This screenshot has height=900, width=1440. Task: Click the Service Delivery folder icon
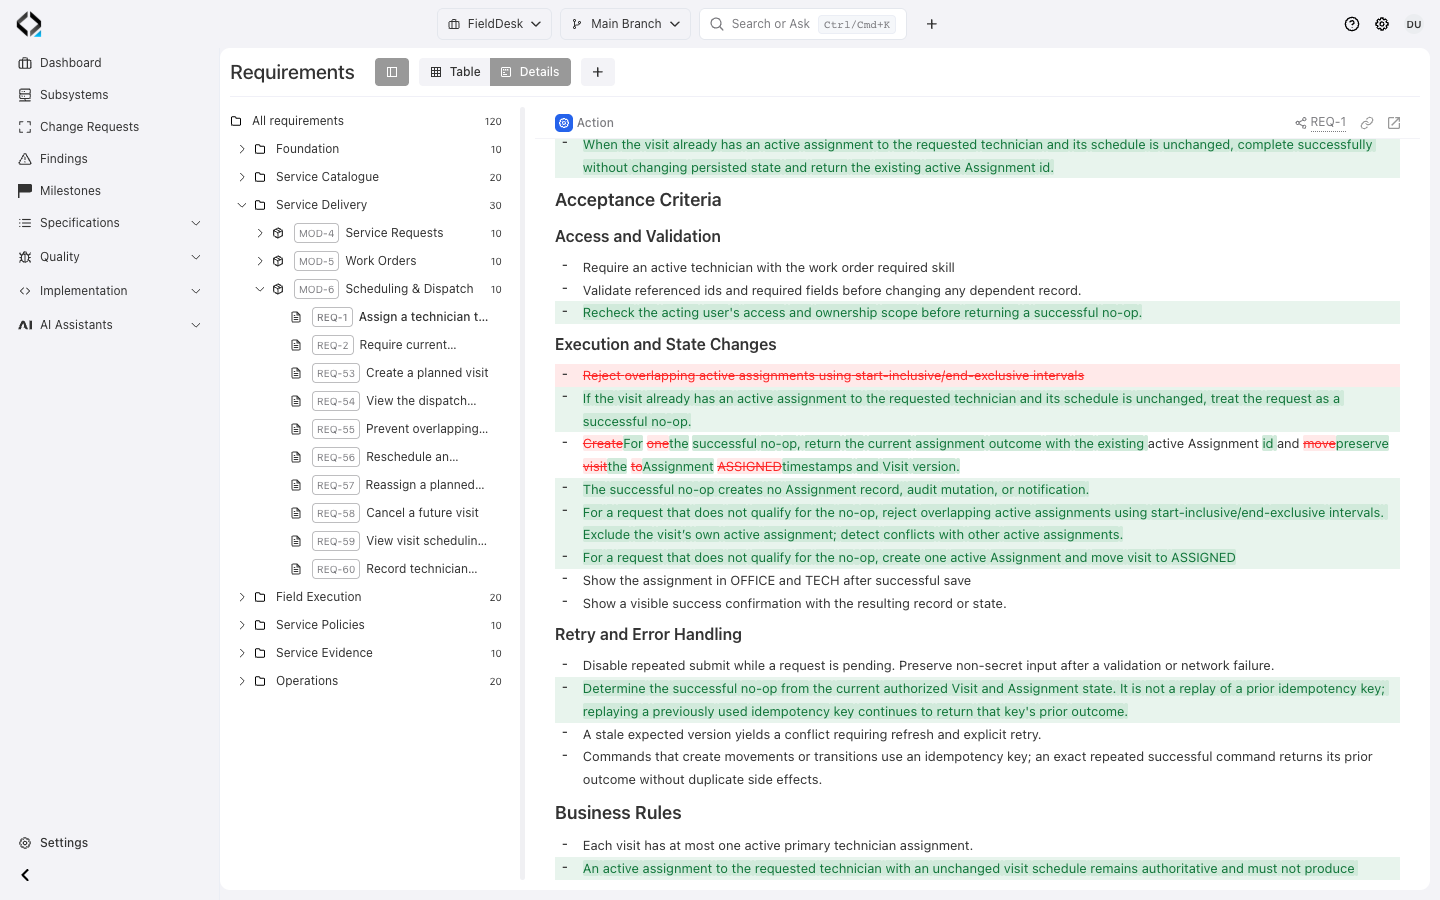tap(260, 205)
